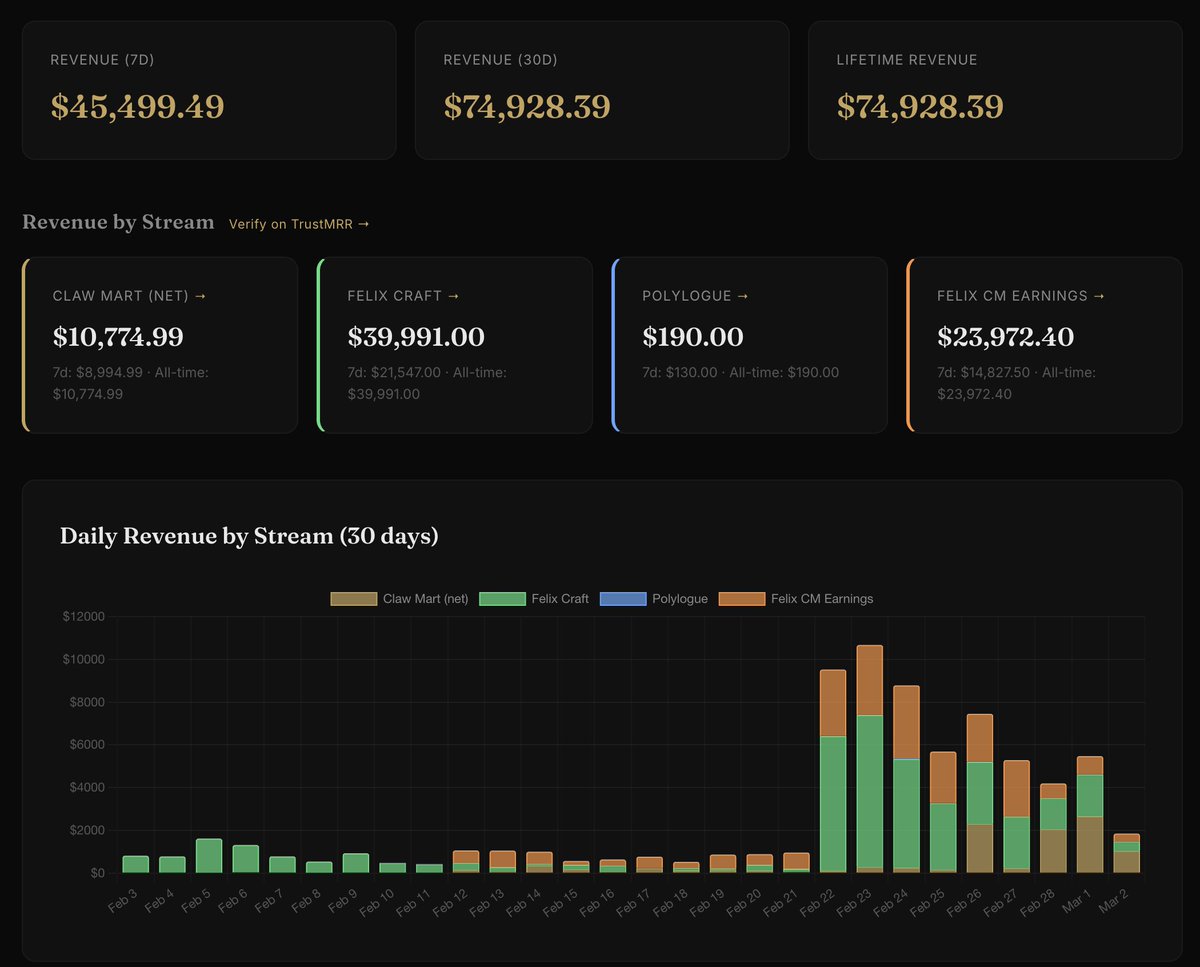1200x967 pixels.
Task: Click the green Feb 5 bar
Action: point(209,856)
